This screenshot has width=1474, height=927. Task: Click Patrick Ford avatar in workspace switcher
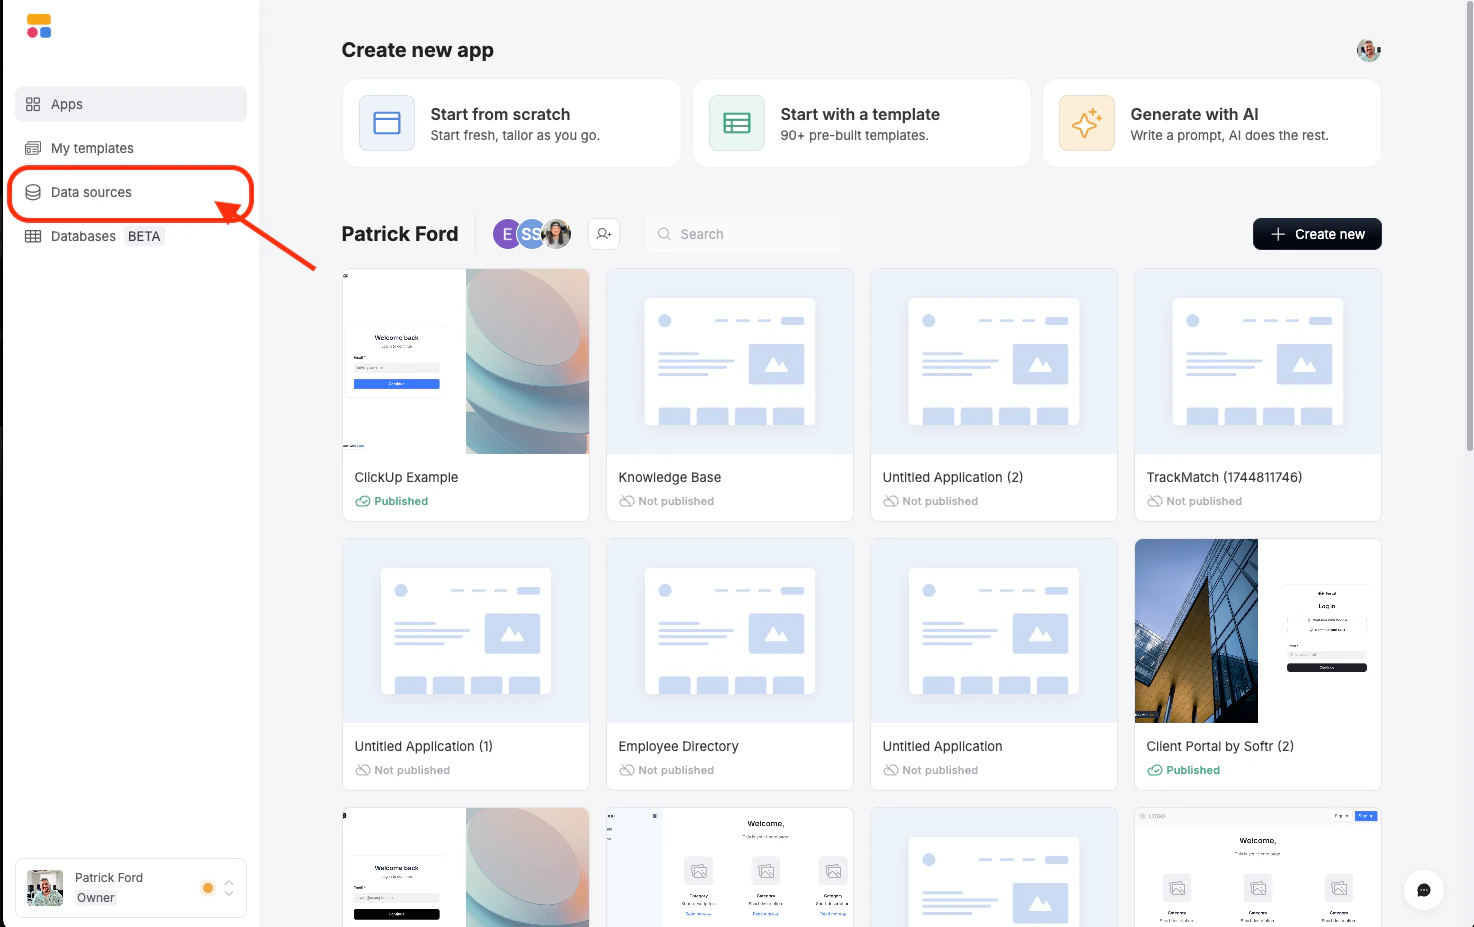coord(45,888)
